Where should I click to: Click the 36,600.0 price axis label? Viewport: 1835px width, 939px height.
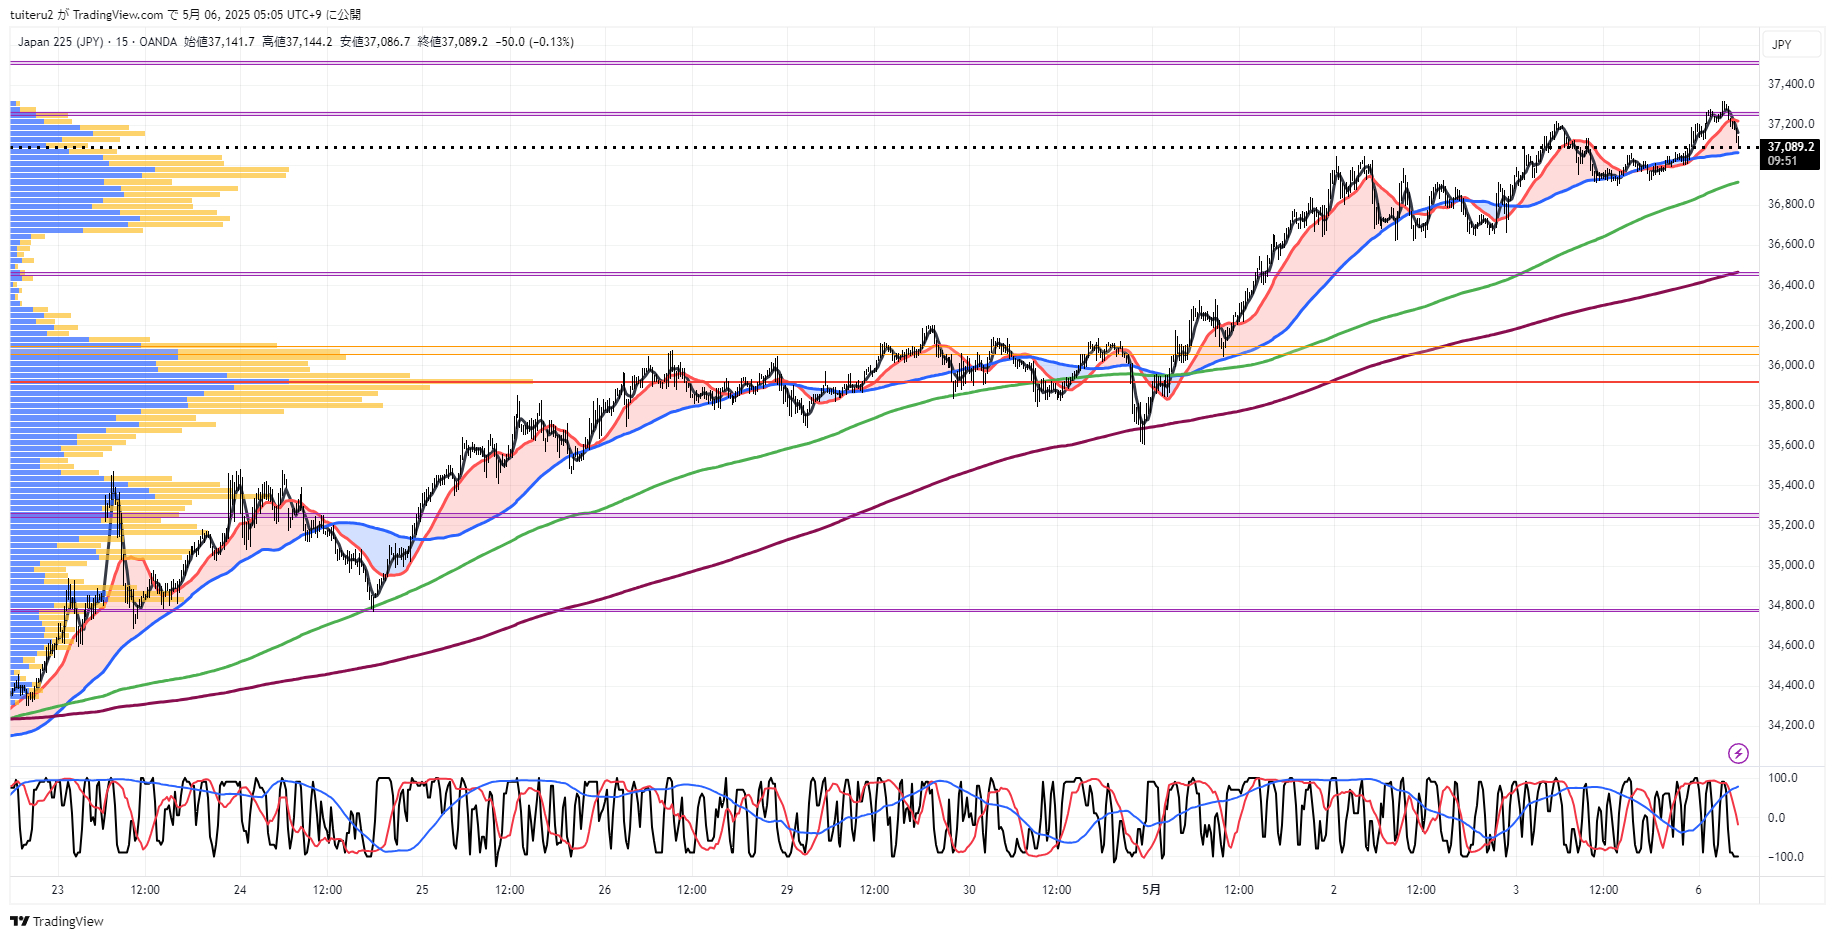point(1791,244)
